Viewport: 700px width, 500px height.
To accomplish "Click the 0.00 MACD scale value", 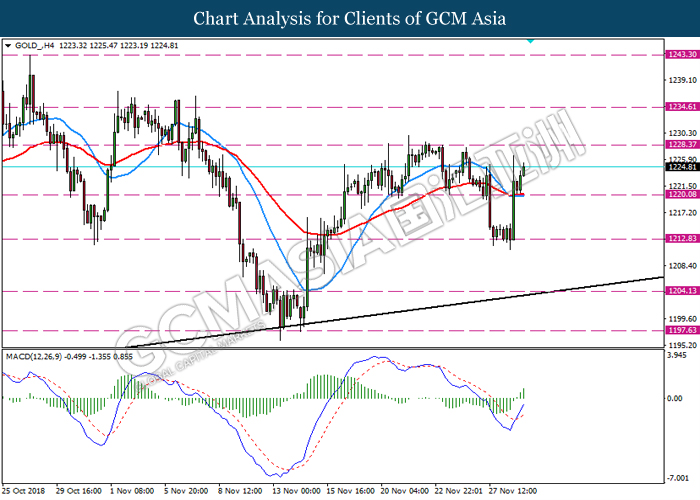I will coord(675,398).
